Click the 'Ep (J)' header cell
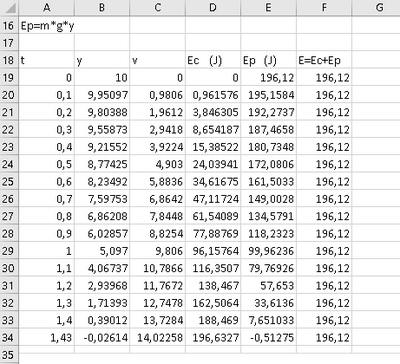 [x=268, y=60]
